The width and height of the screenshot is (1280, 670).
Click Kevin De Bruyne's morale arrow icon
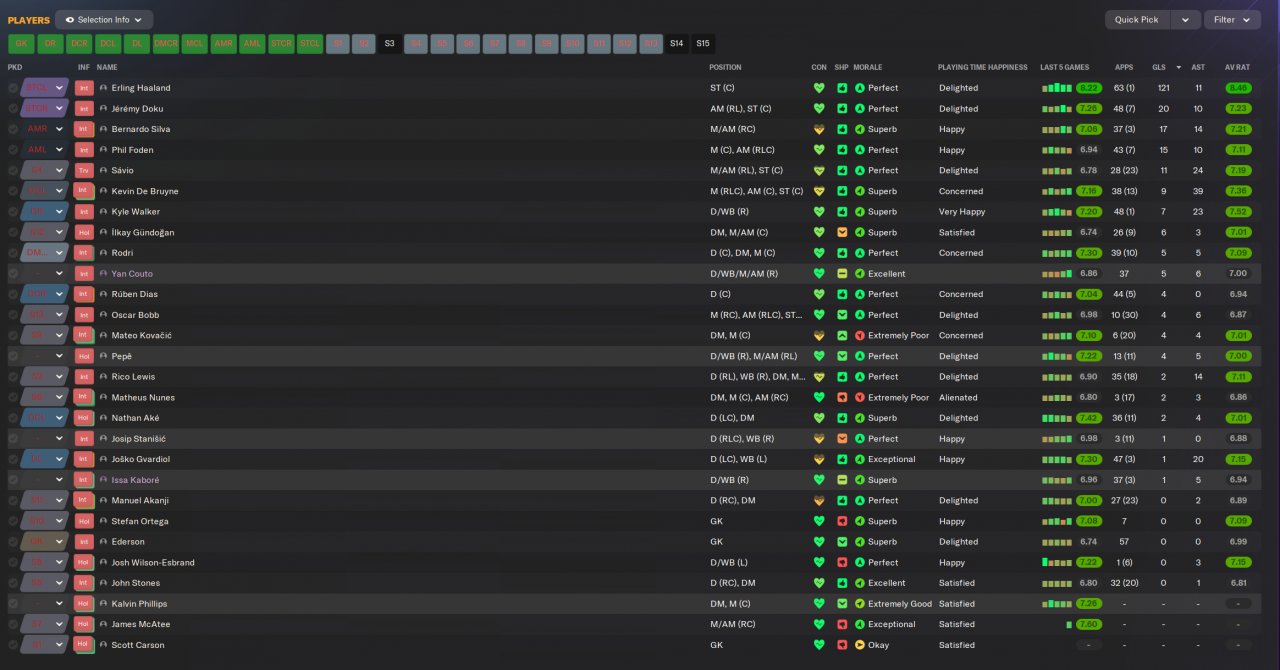point(860,191)
